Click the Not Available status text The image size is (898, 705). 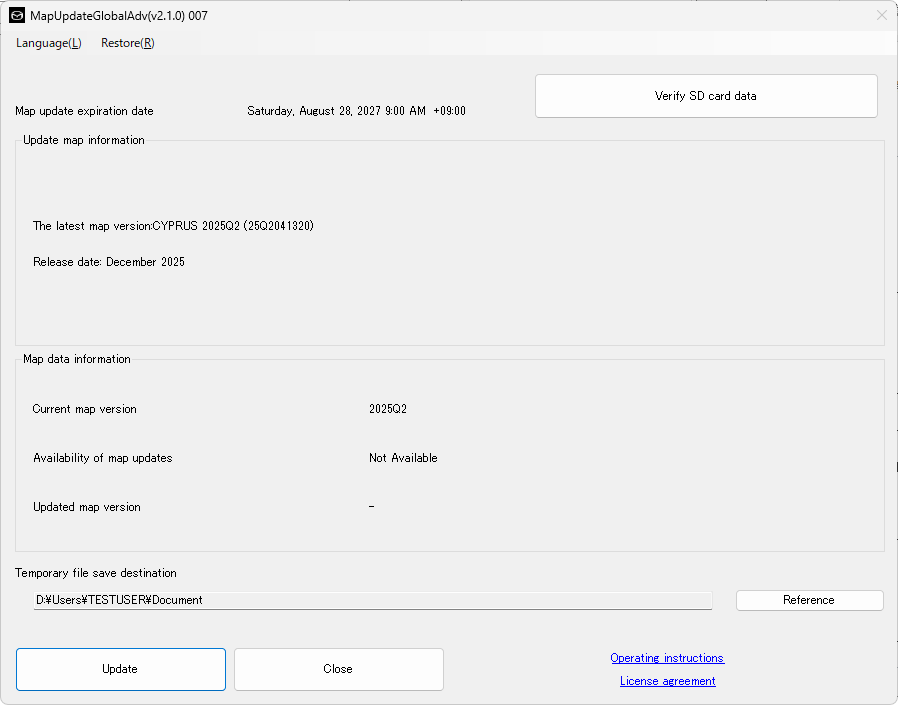pyautogui.click(x=403, y=458)
